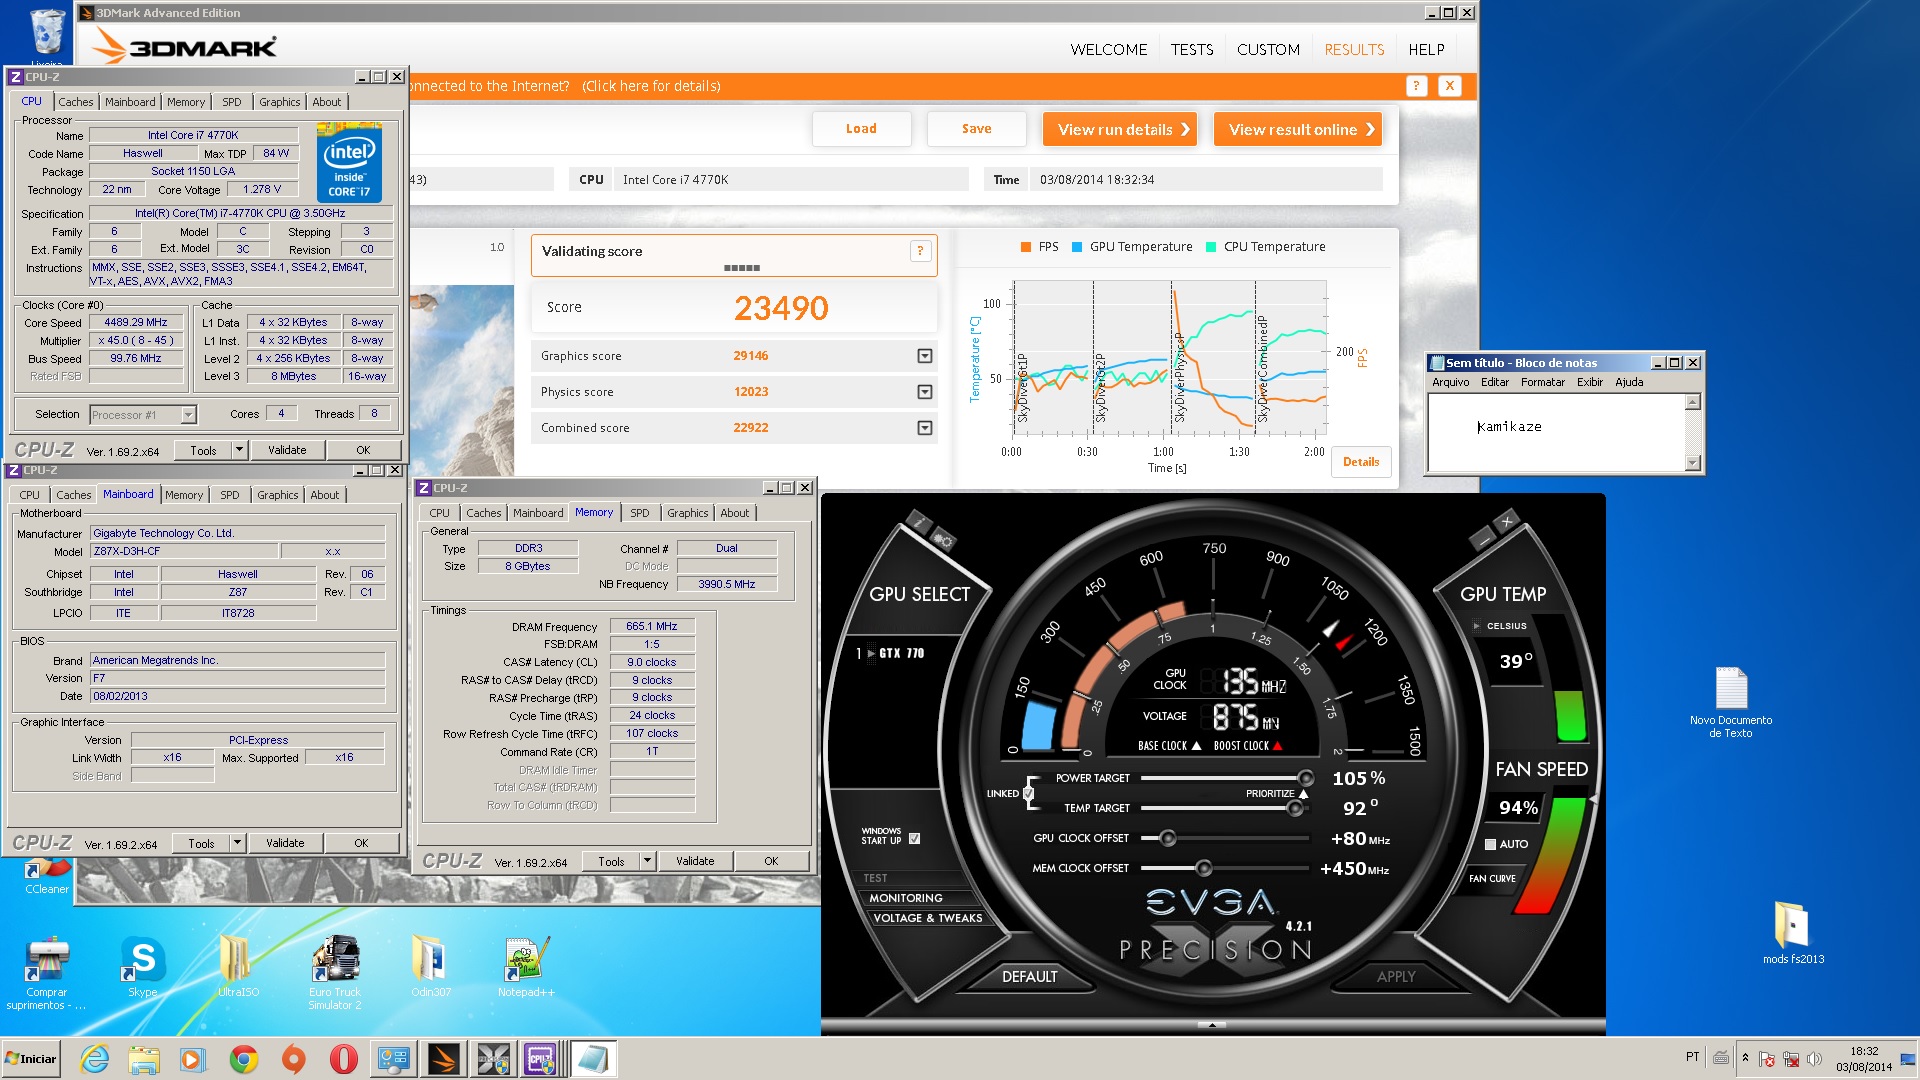Image resolution: width=1920 pixels, height=1080 pixels.
Task: Open Validating score help question mark
Action: [920, 251]
